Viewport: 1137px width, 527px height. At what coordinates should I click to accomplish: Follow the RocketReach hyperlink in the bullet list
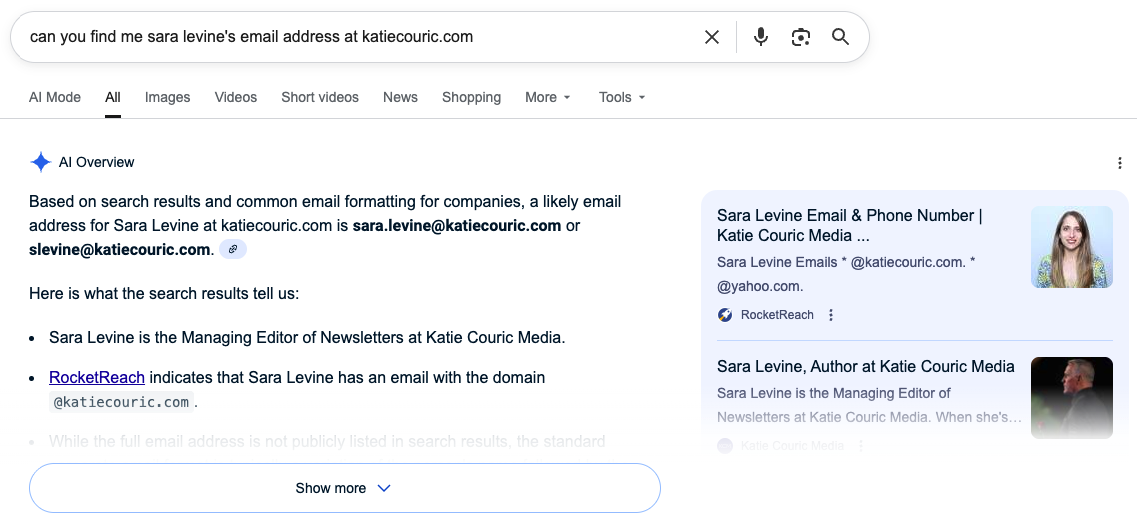97,377
